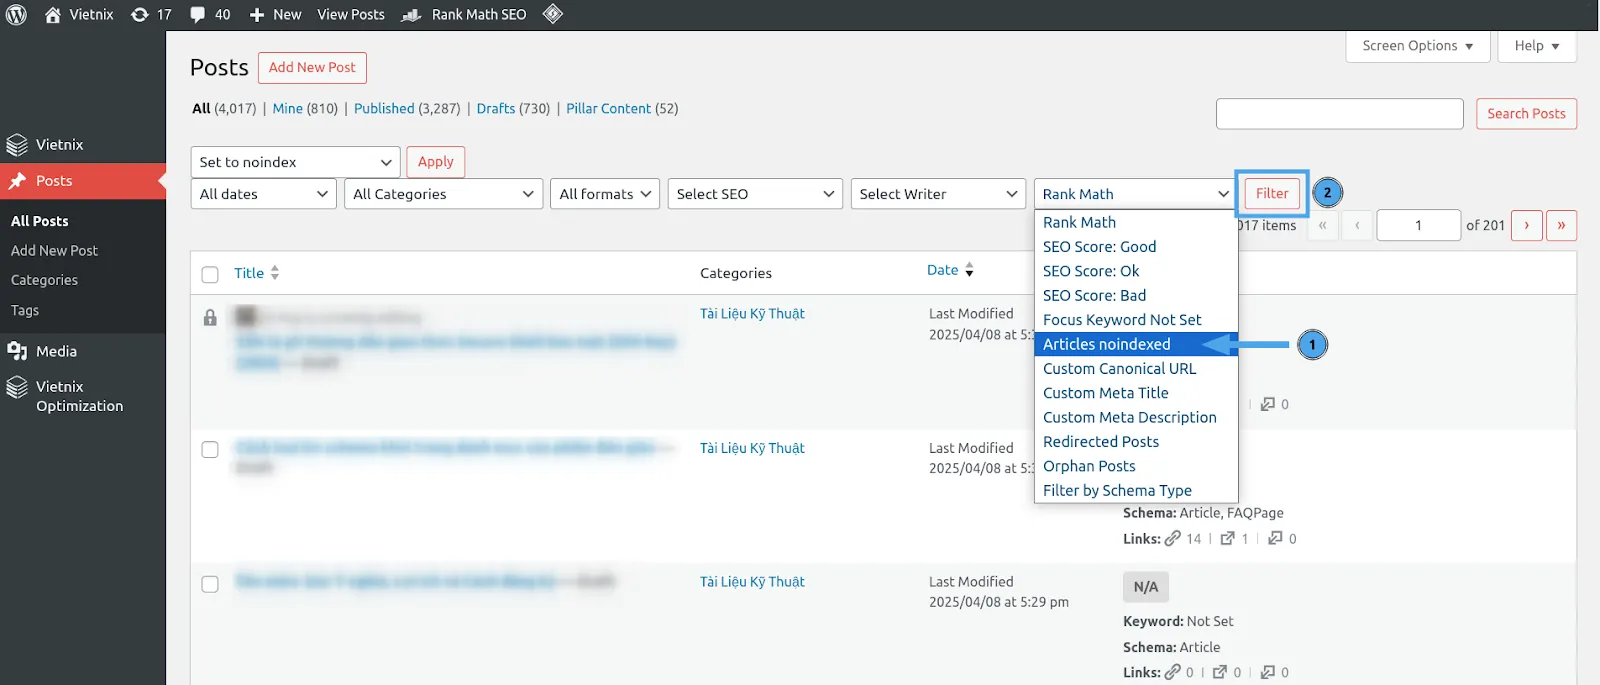Open the Select Writer dropdown

click(938, 194)
